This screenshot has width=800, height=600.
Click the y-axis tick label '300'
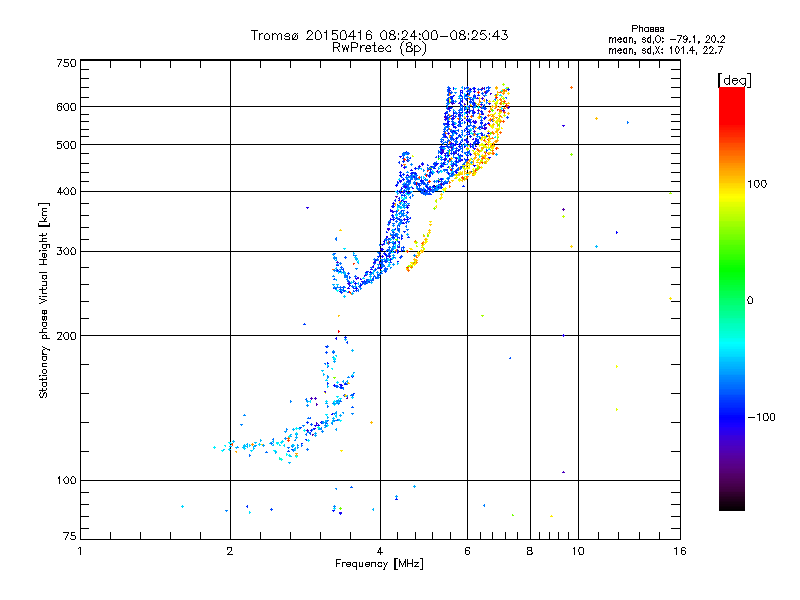(66, 252)
